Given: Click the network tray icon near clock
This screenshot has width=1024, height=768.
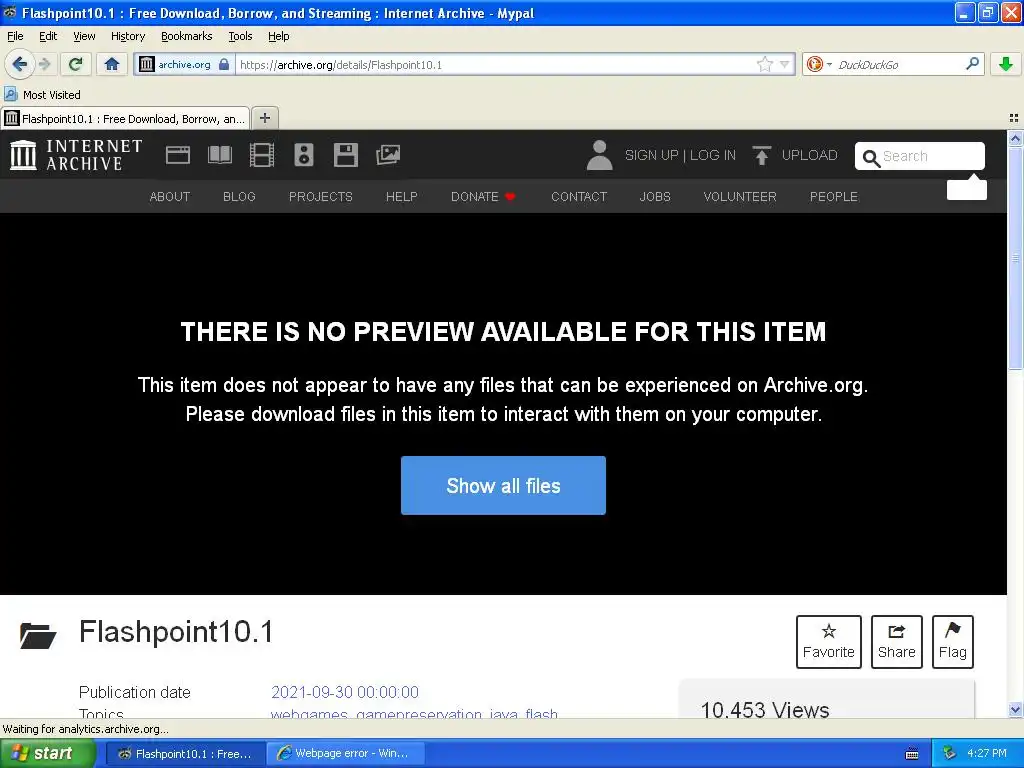Looking at the screenshot, I should click(949, 753).
